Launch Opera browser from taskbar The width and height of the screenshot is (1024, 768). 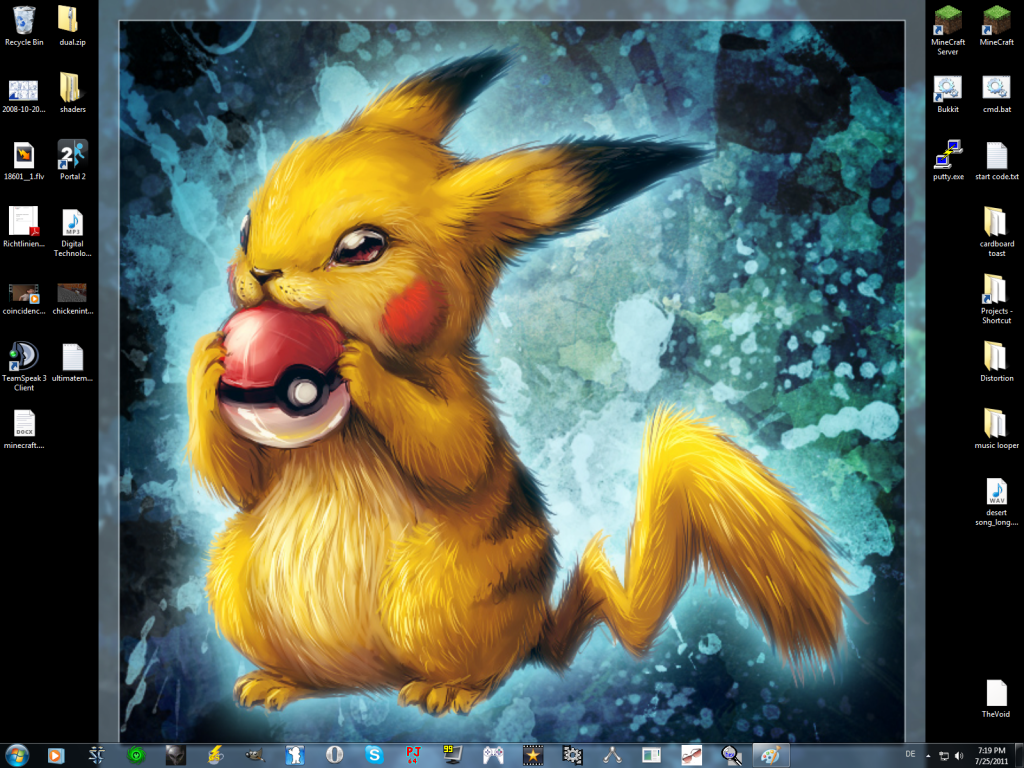click(334, 756)
